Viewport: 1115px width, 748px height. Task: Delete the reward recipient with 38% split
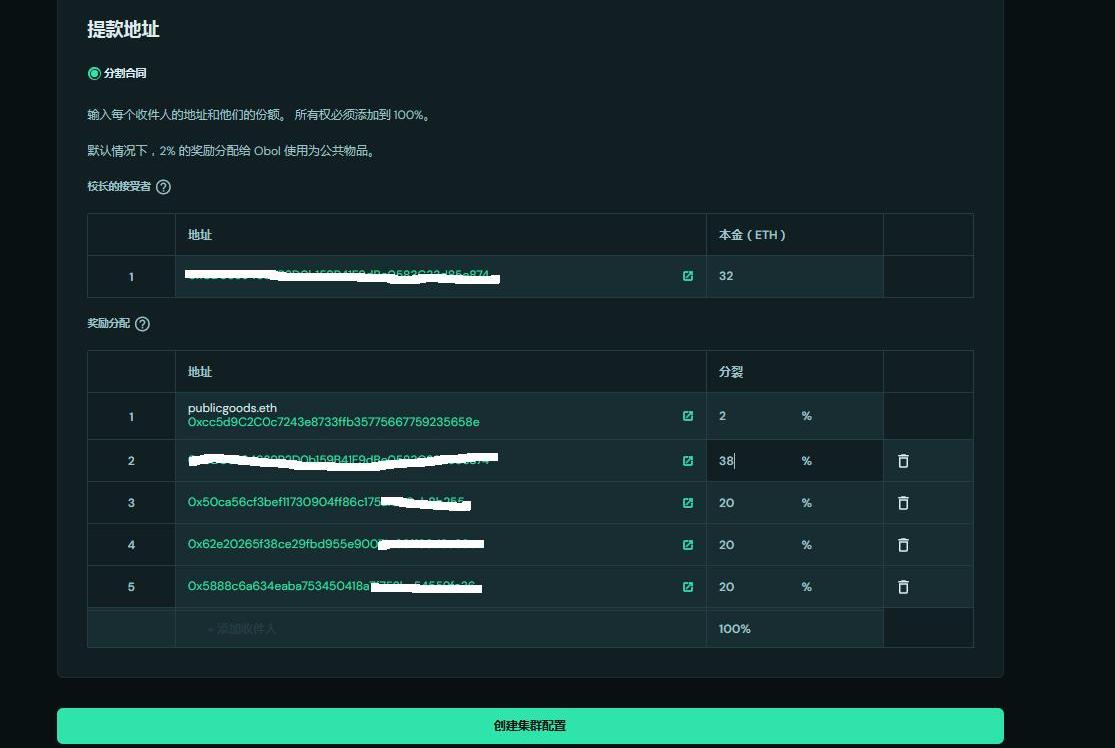(903, 461)
